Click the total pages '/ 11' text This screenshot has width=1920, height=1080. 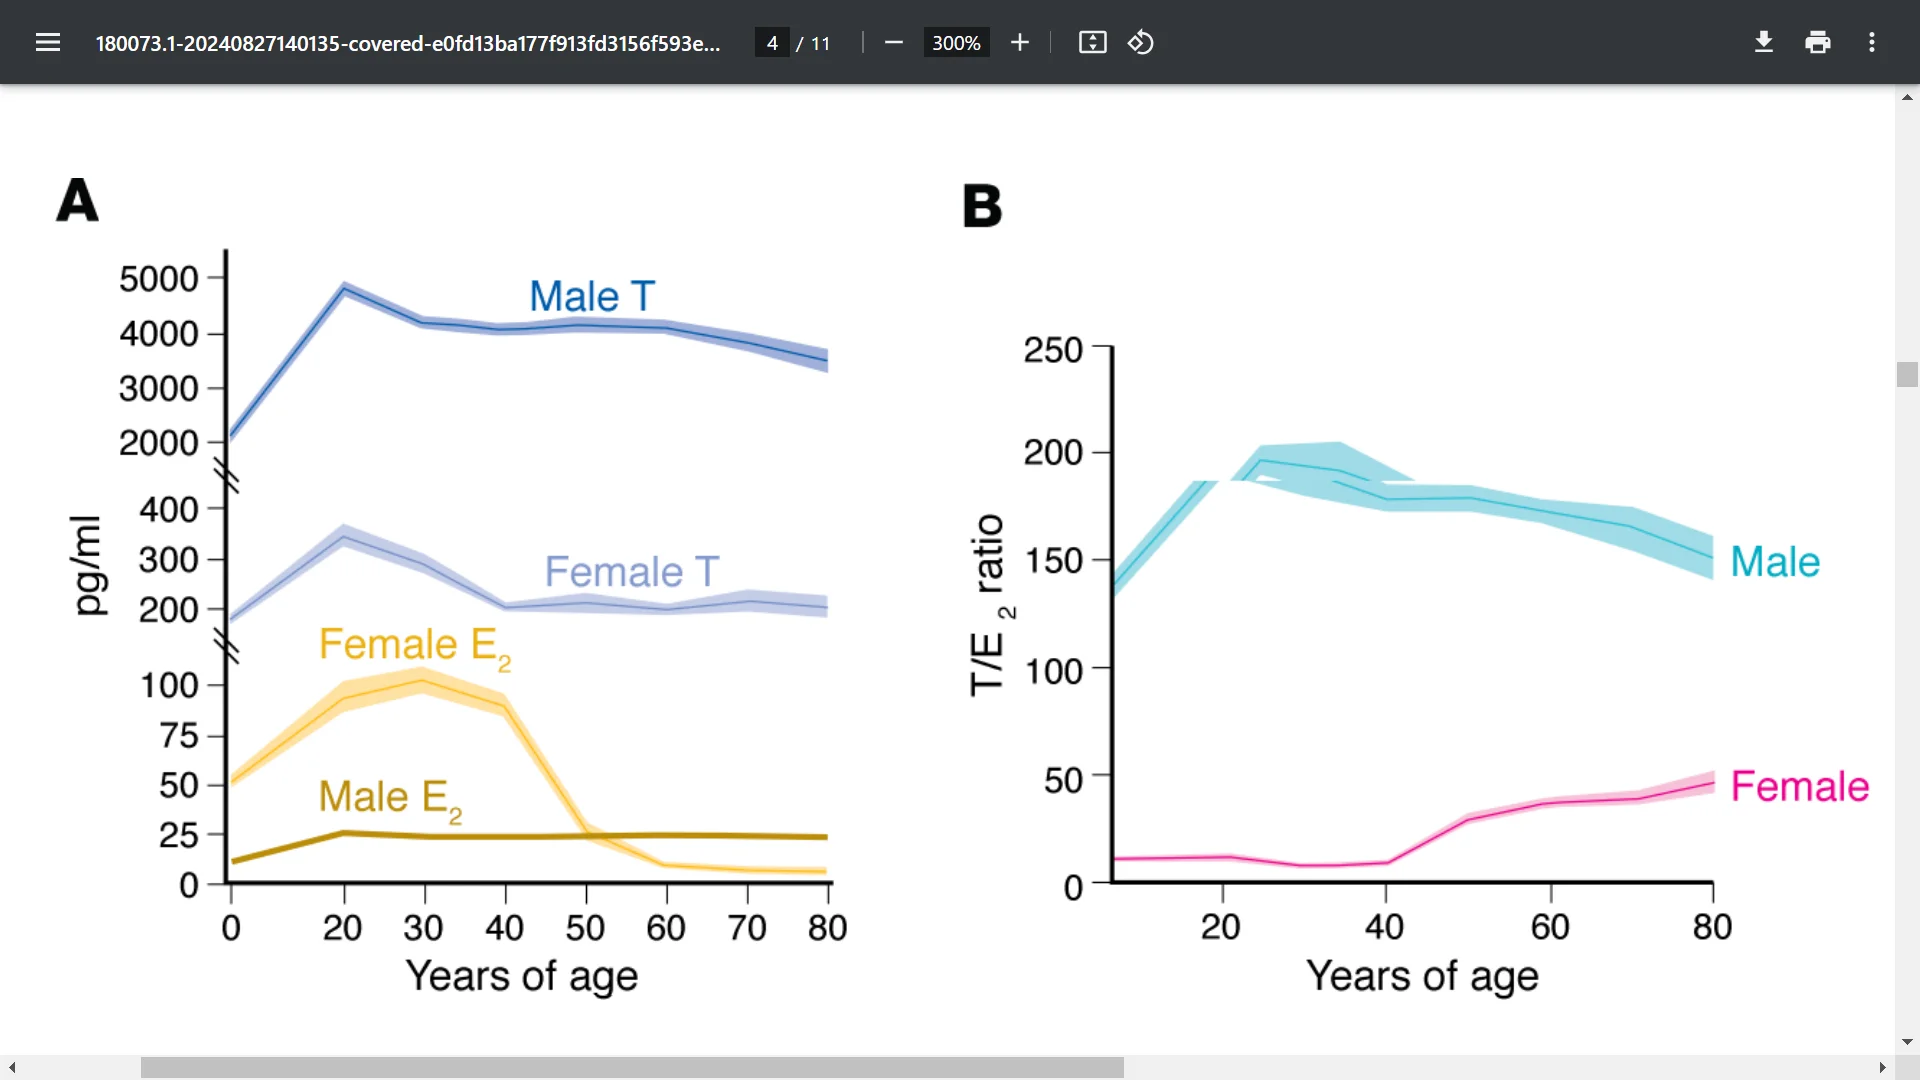pos(813,43)
